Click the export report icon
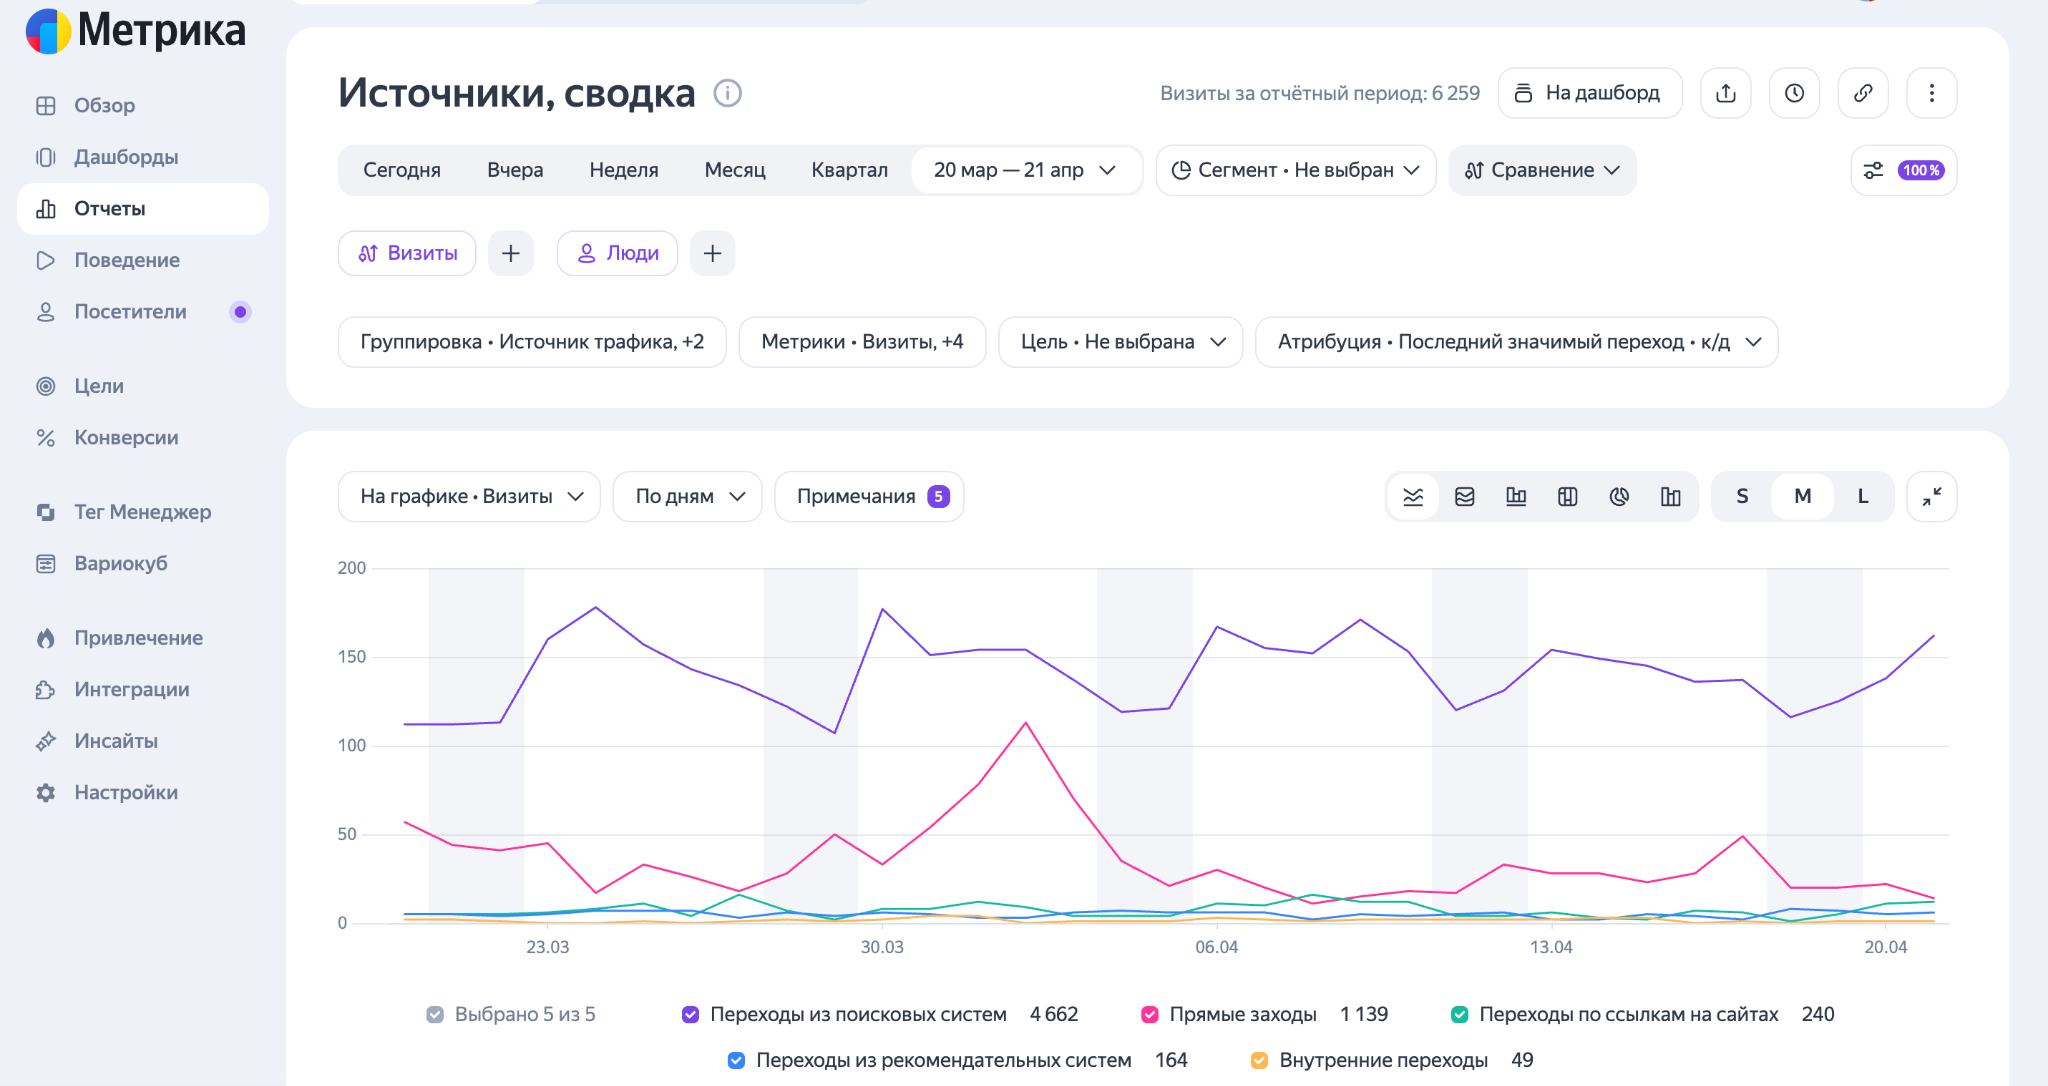This screenshot has height=1086, width=2048. (x=1726, y=93)
